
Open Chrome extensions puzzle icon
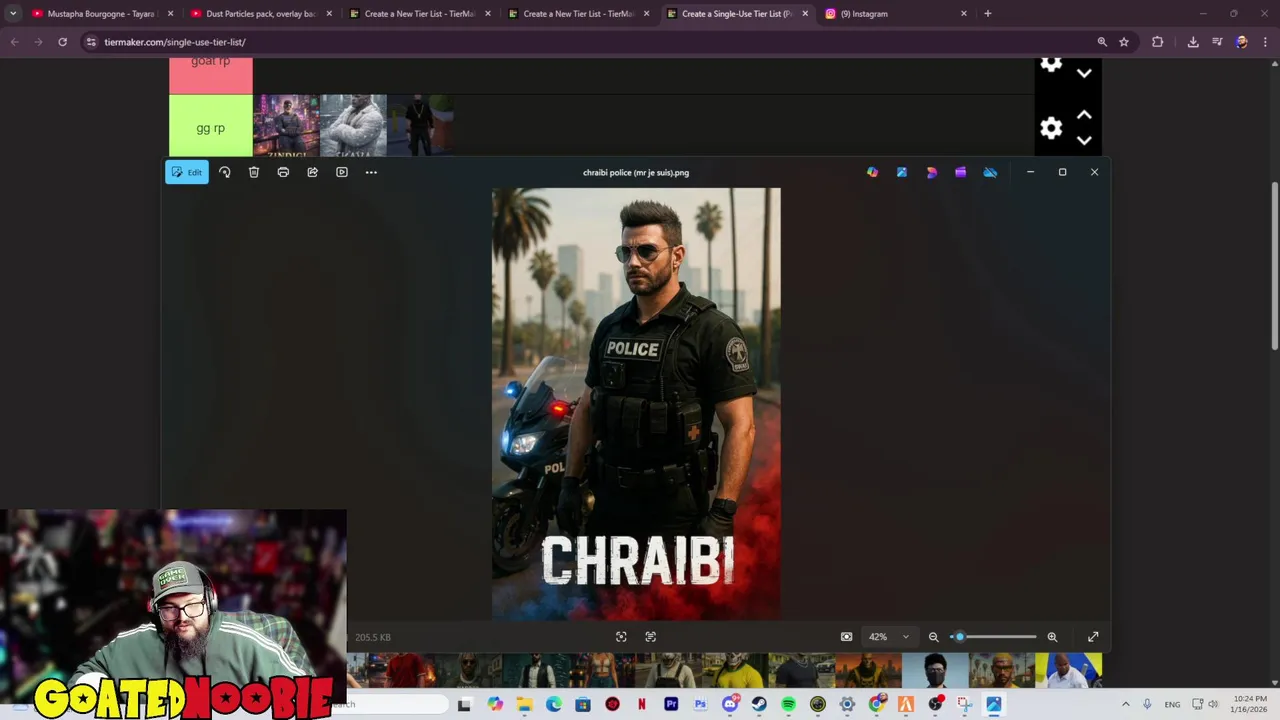pyautogui.click(x=1158, y=42)
